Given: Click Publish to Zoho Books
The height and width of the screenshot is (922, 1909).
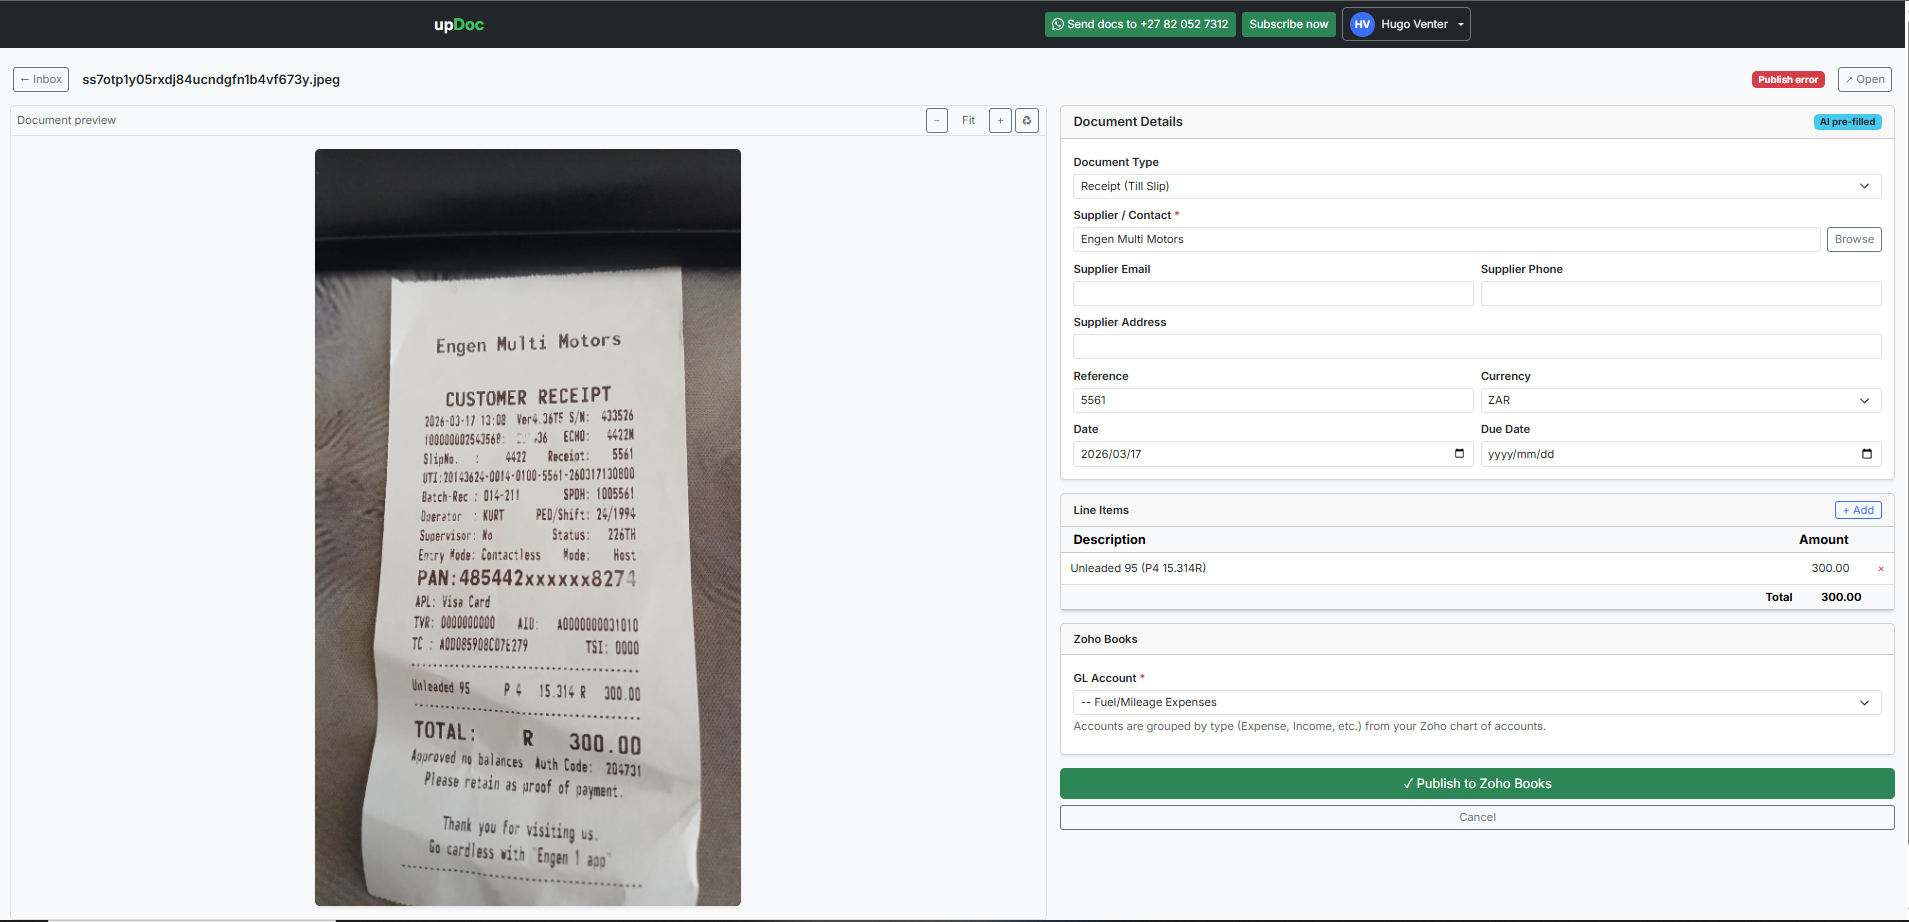Looking at the screenshot, I should 1477,783.
